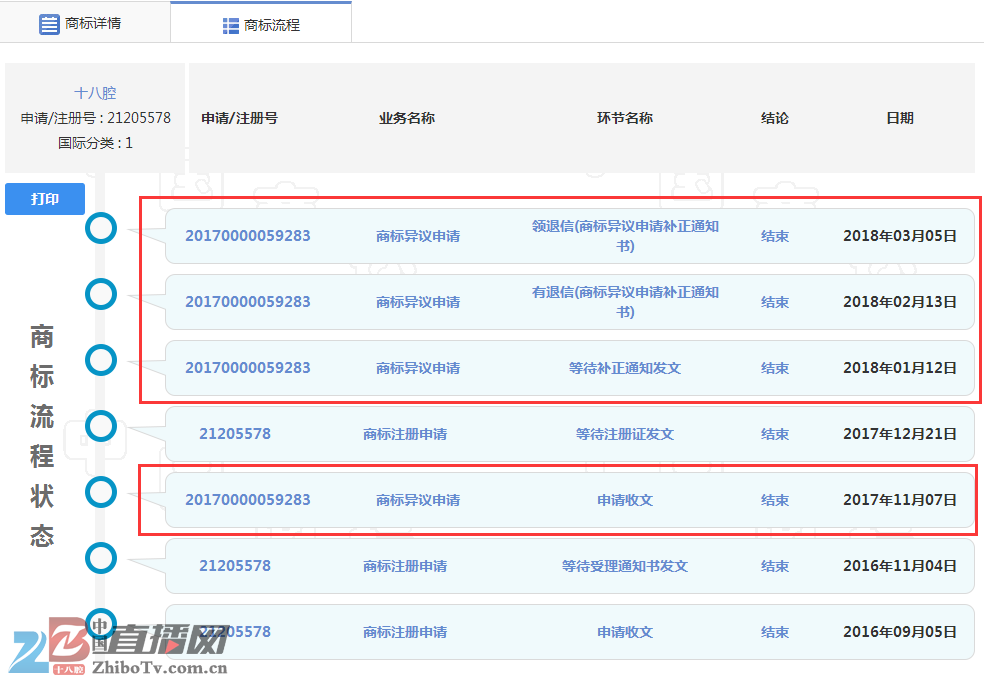
Task: Click the timeline node next to 申请收文 2017年11月07日
Action: (x=101, y=492)
